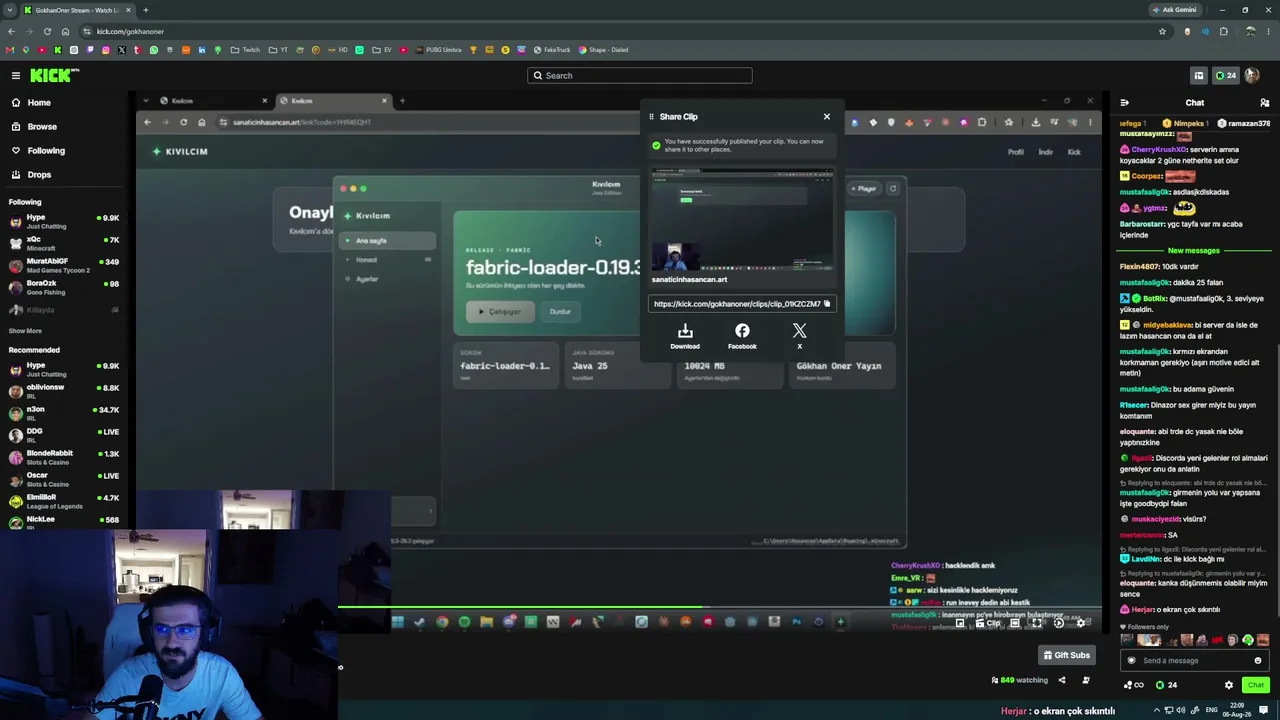1280x720 pixels.
Task: Open the Gmail bookmark icon
Action: (10, 50)
